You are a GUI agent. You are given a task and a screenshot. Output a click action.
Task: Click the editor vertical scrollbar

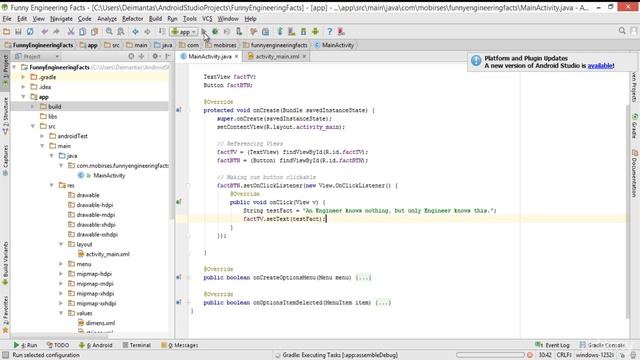628,211
